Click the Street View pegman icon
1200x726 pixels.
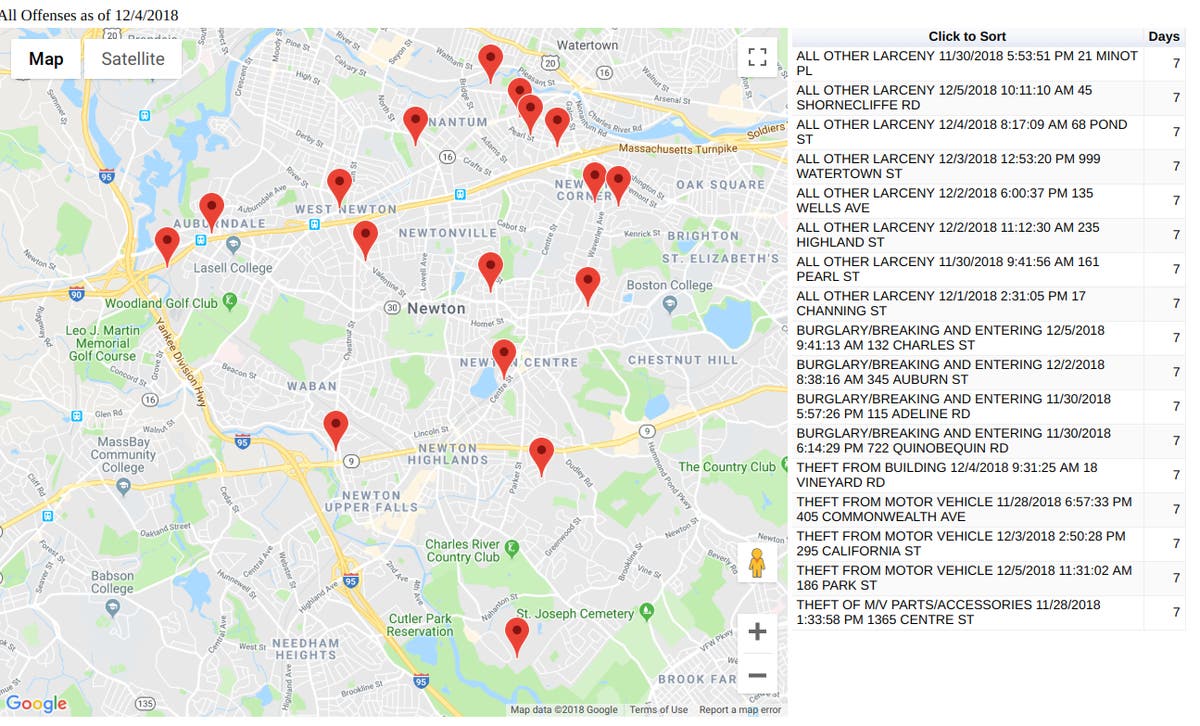coord(757,563)
